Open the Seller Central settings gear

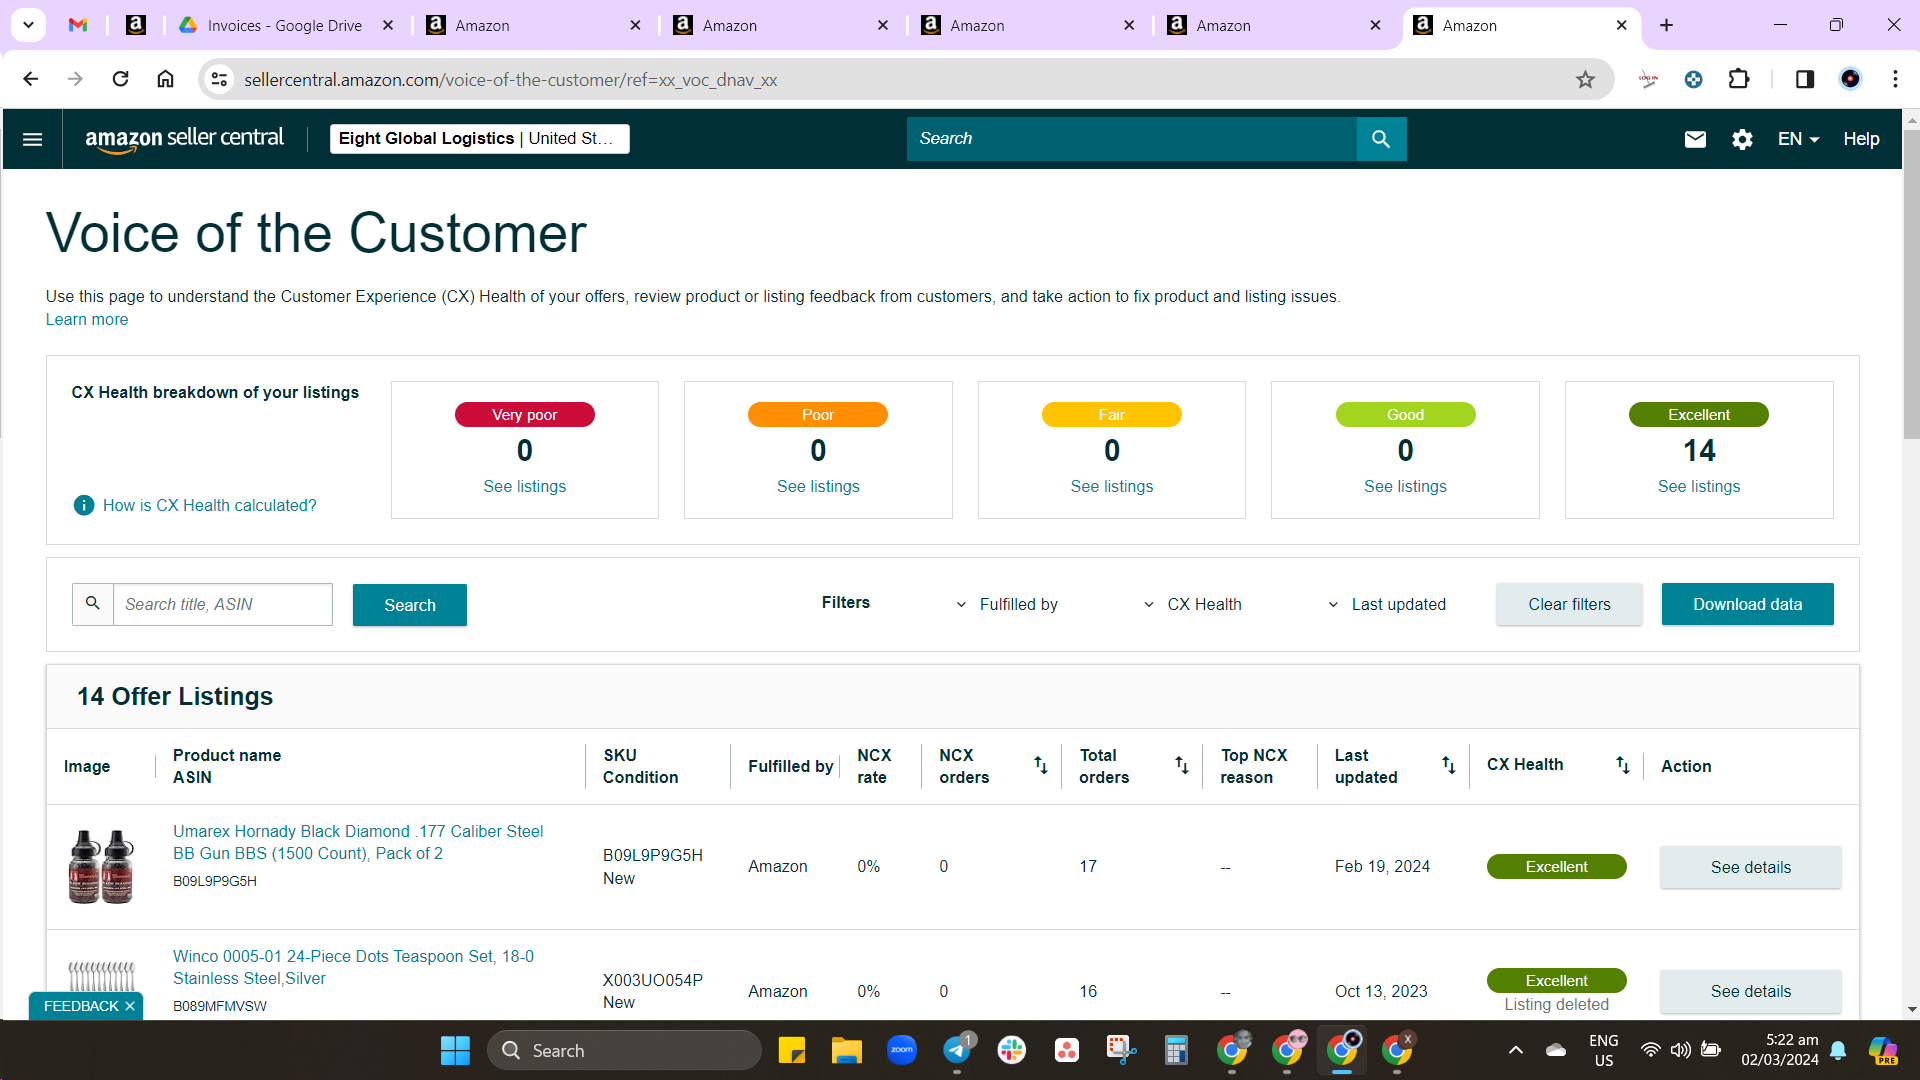click(1742, 139)
